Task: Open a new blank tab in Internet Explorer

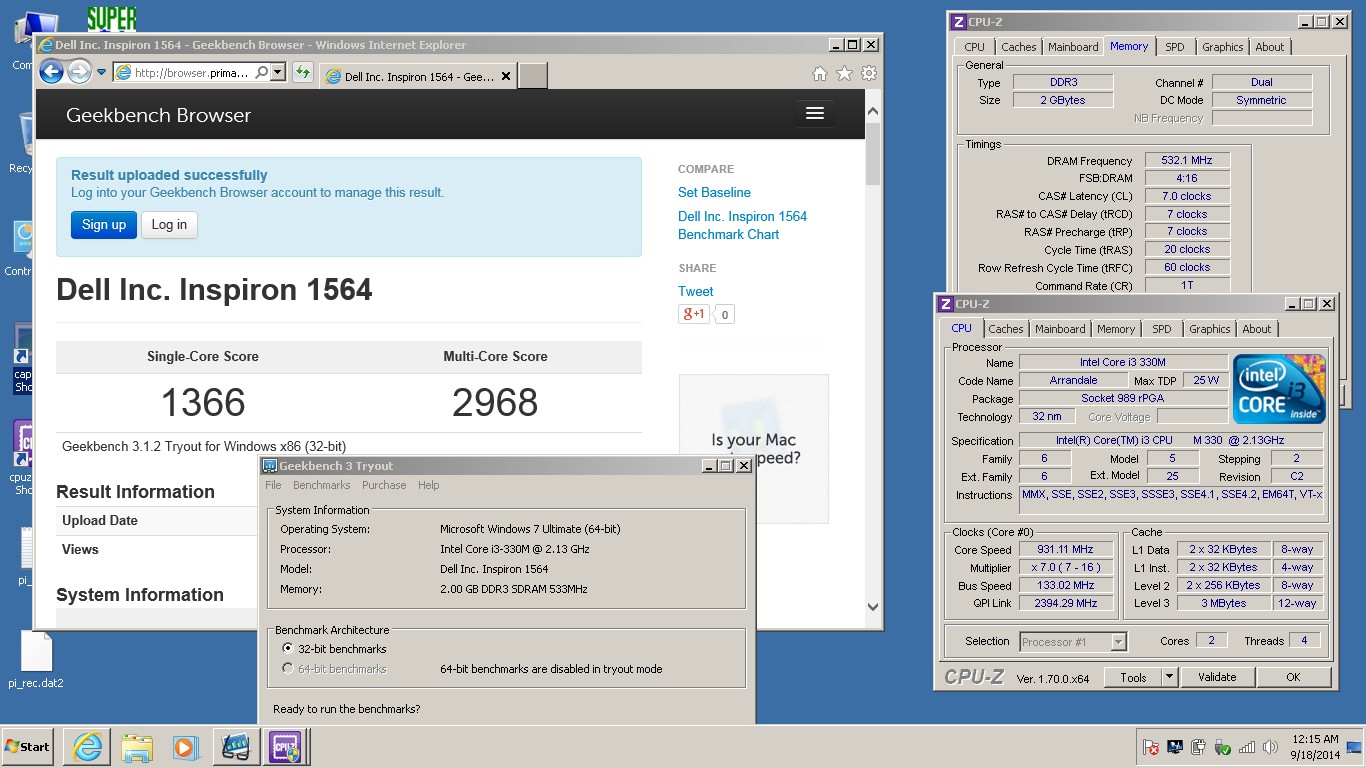Action: [532, 75]
